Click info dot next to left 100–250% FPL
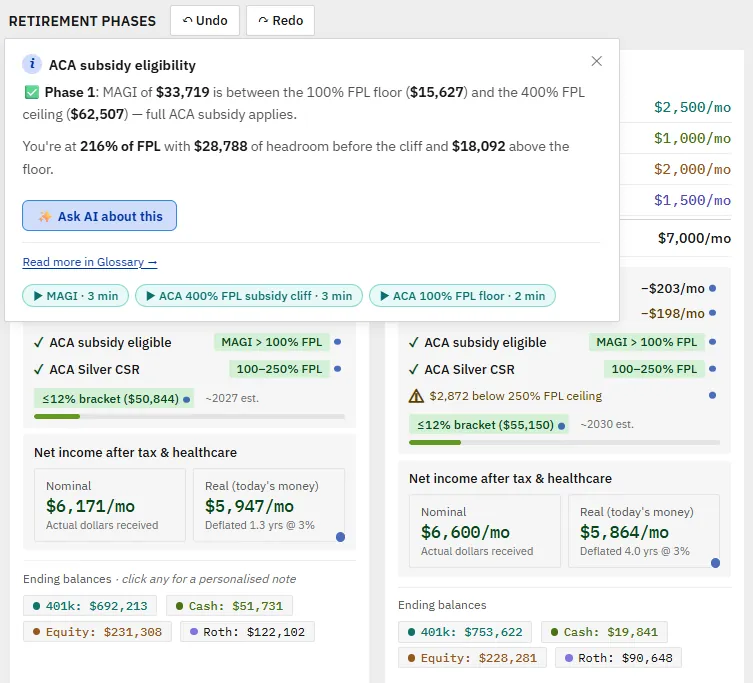This screenshot has height=683, width=753. (338, 369)
